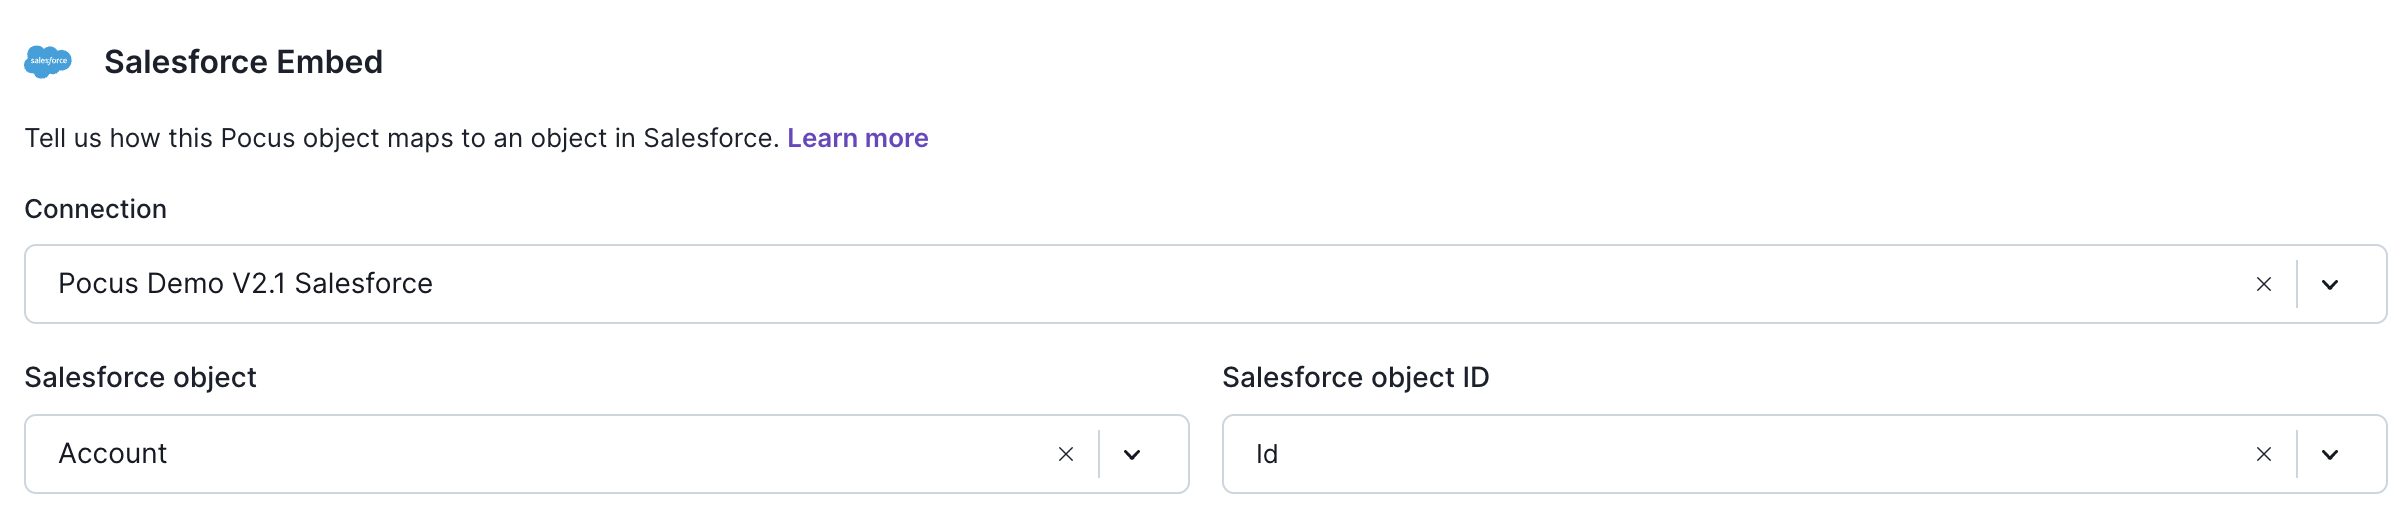The height and width of the screenshot is (528, 2402).
Task: Clear the Connection selection with its X
Action: tap(2264, 284)
